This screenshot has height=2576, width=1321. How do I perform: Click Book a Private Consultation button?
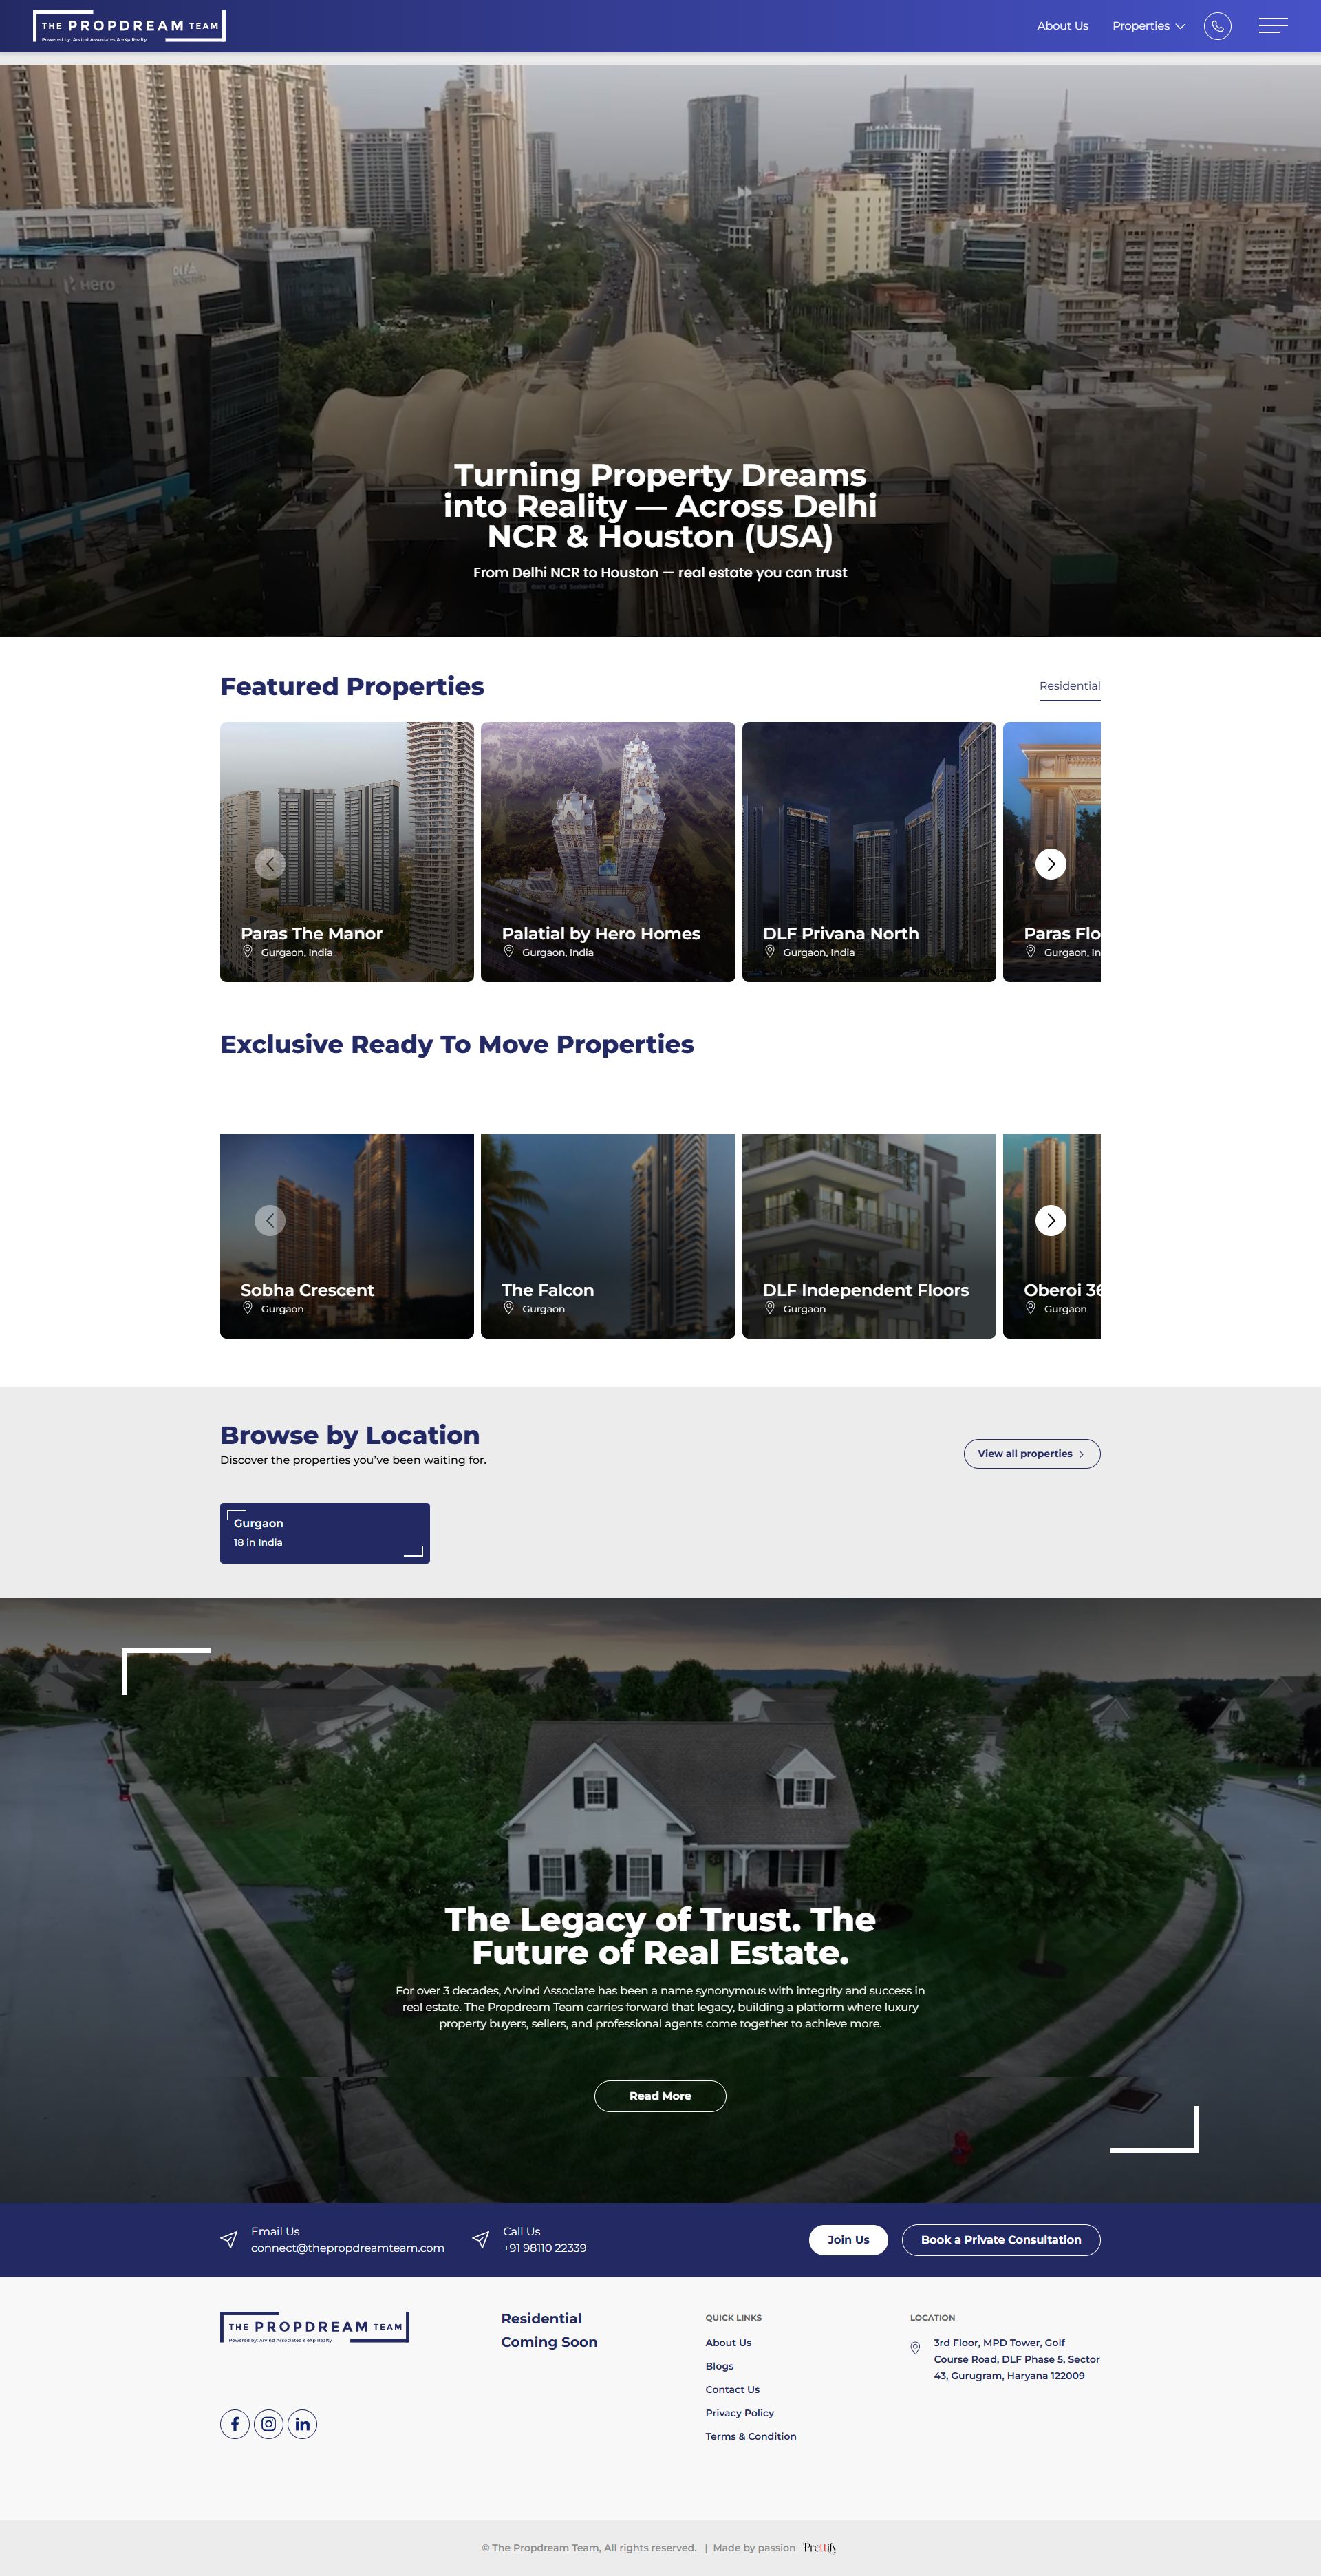(x=1001, y=2240)
